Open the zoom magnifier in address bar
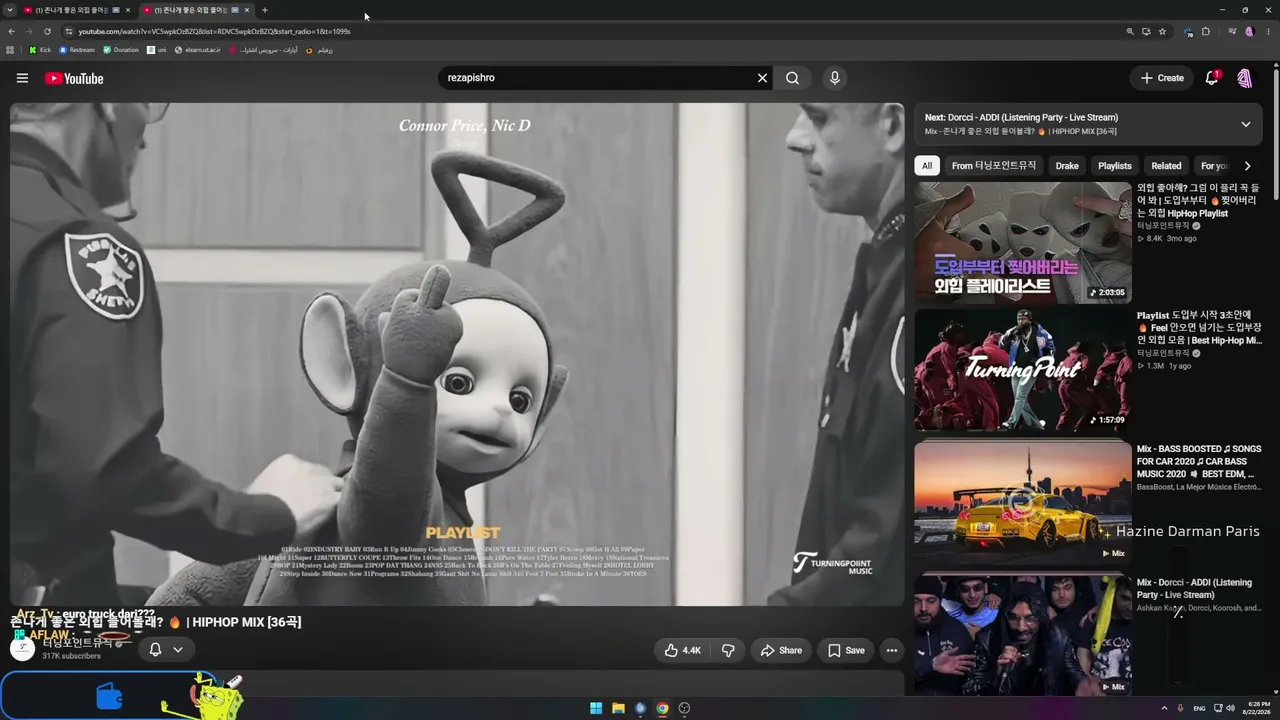1280x720 pixels. pos(1130,31)
